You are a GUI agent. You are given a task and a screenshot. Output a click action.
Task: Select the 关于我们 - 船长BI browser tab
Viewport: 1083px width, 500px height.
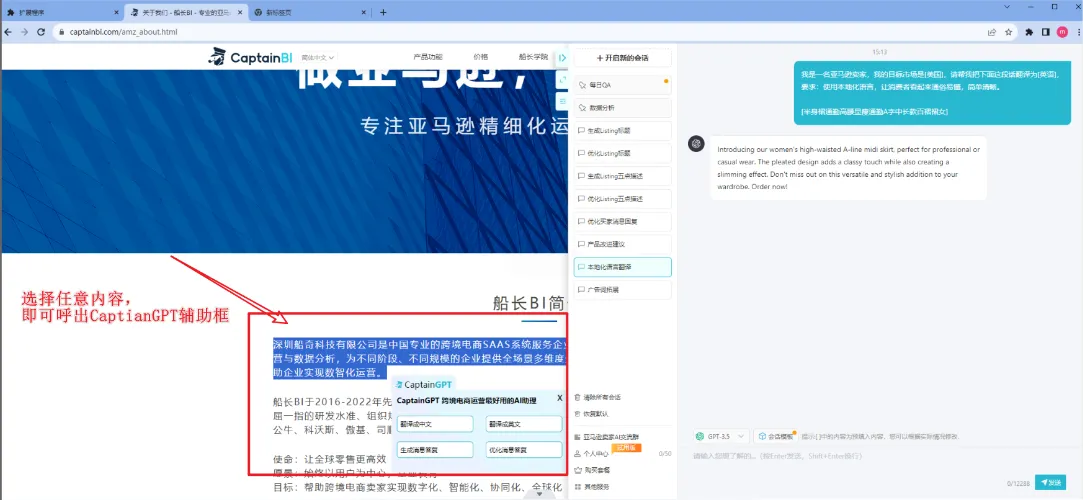pyautogui.click(x=185, y=12)
